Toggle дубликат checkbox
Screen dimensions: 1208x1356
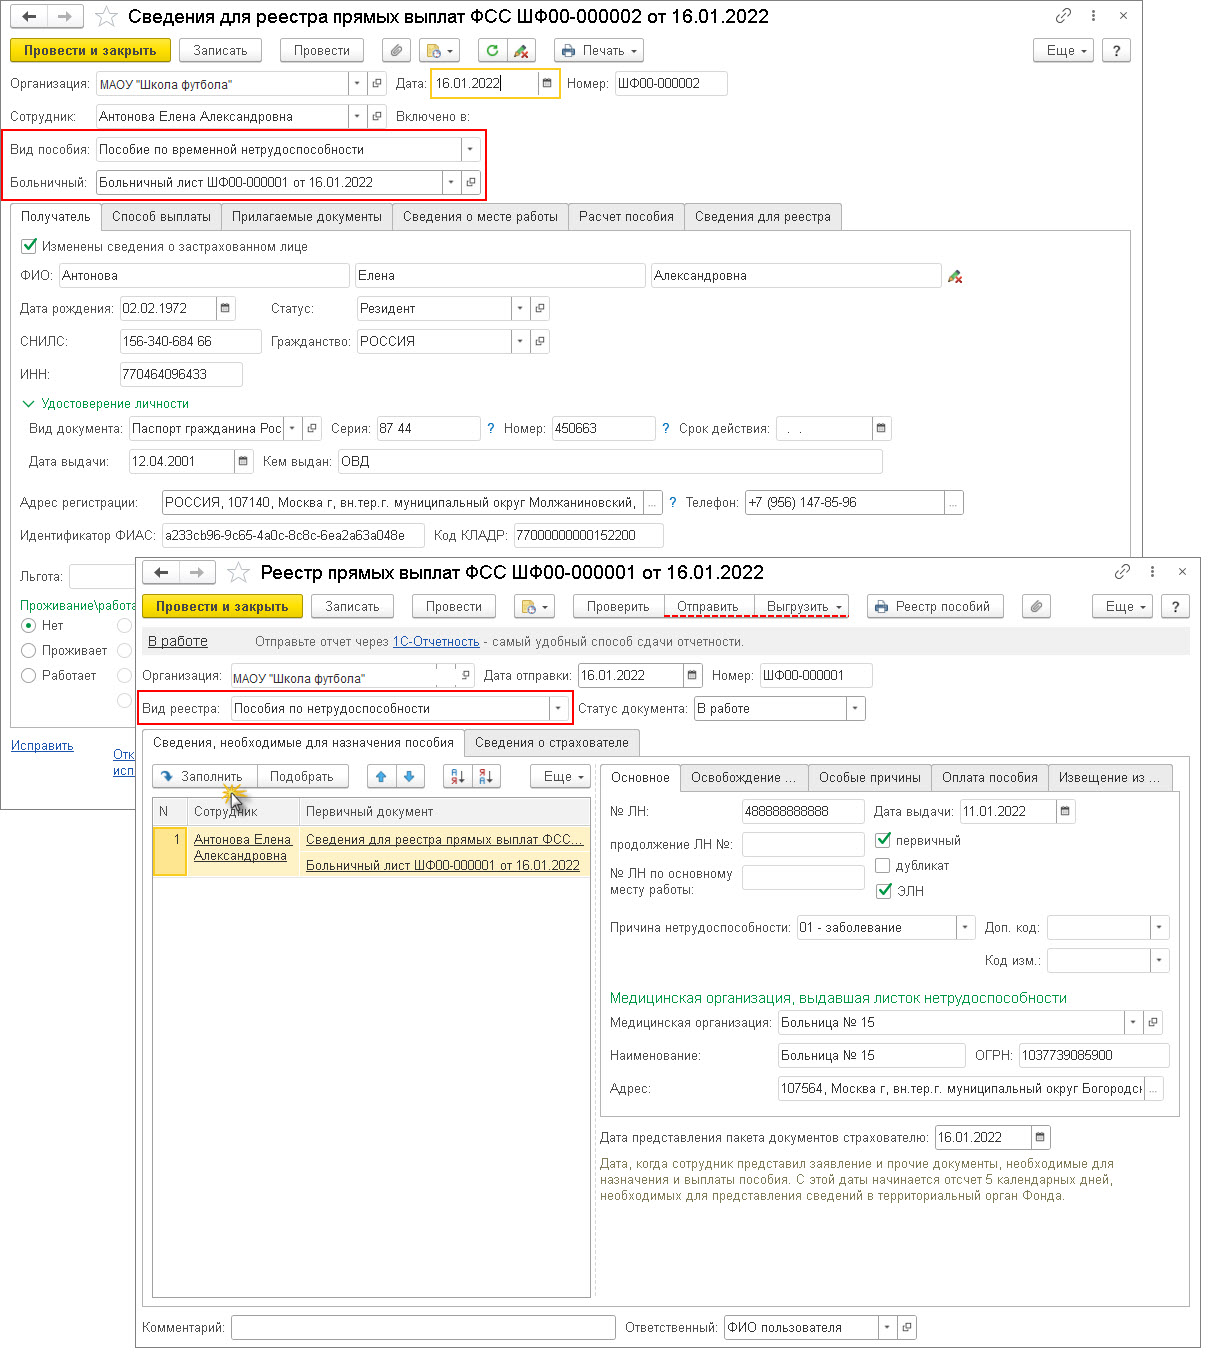883,865
